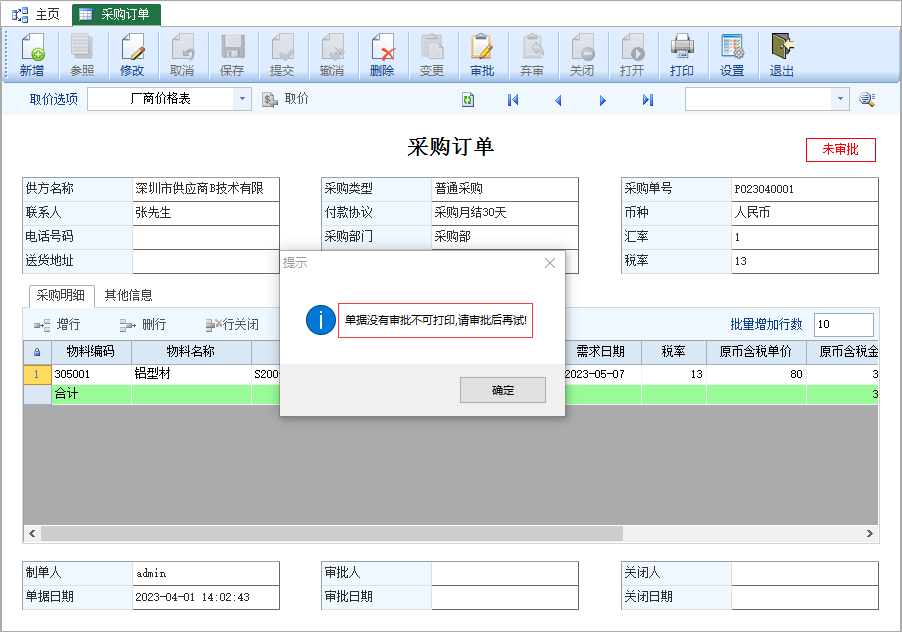Go to next record arrow
Screen dimensions: 902x632
602,100
